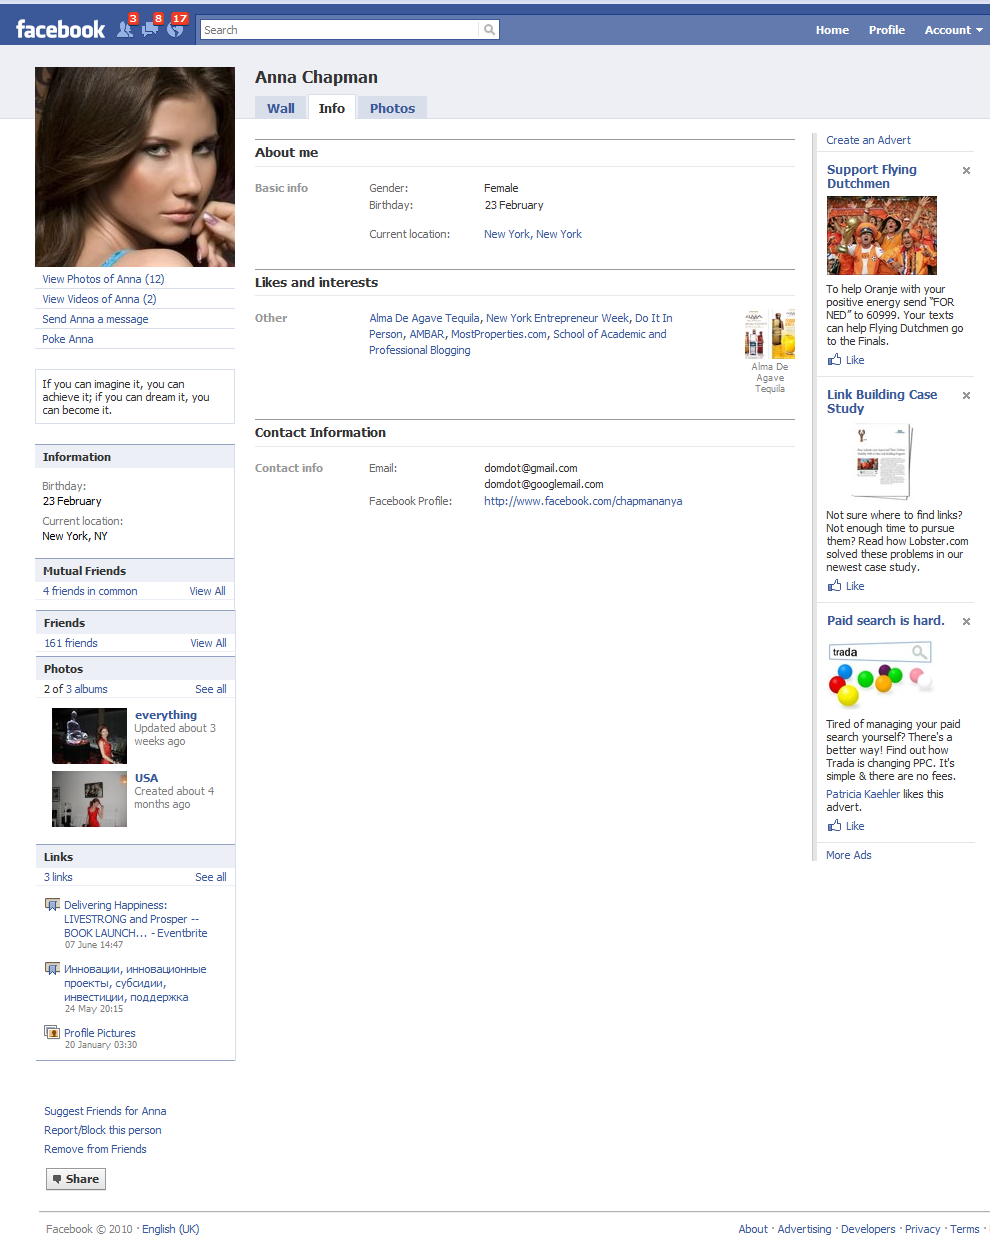Like the Flying Dutchmen advert
The image size is (990, 1250).
pos(846,360)
